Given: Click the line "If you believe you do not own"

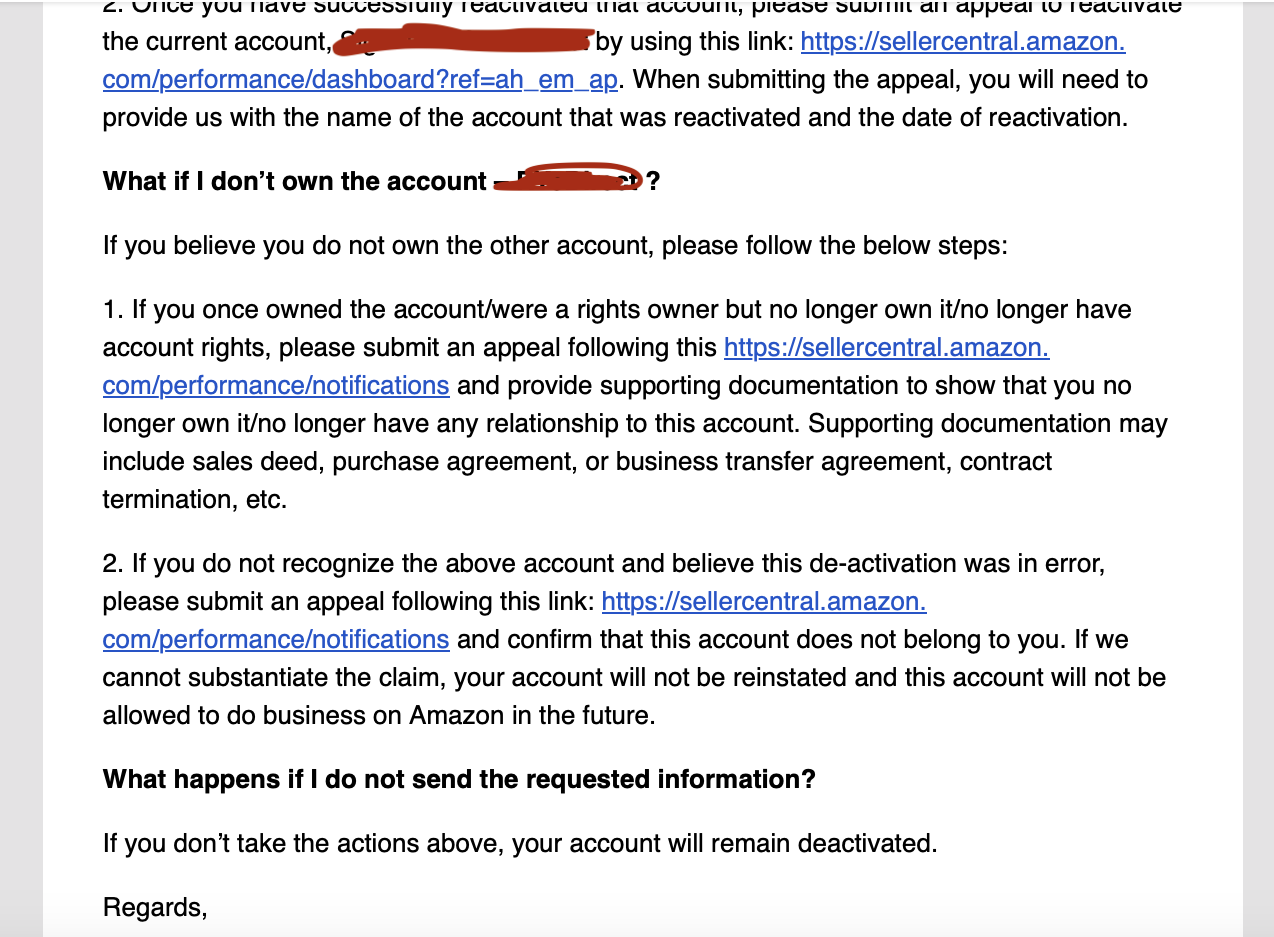Looking at the screenshot, I should pyautogui.click(x=555, y=245).
